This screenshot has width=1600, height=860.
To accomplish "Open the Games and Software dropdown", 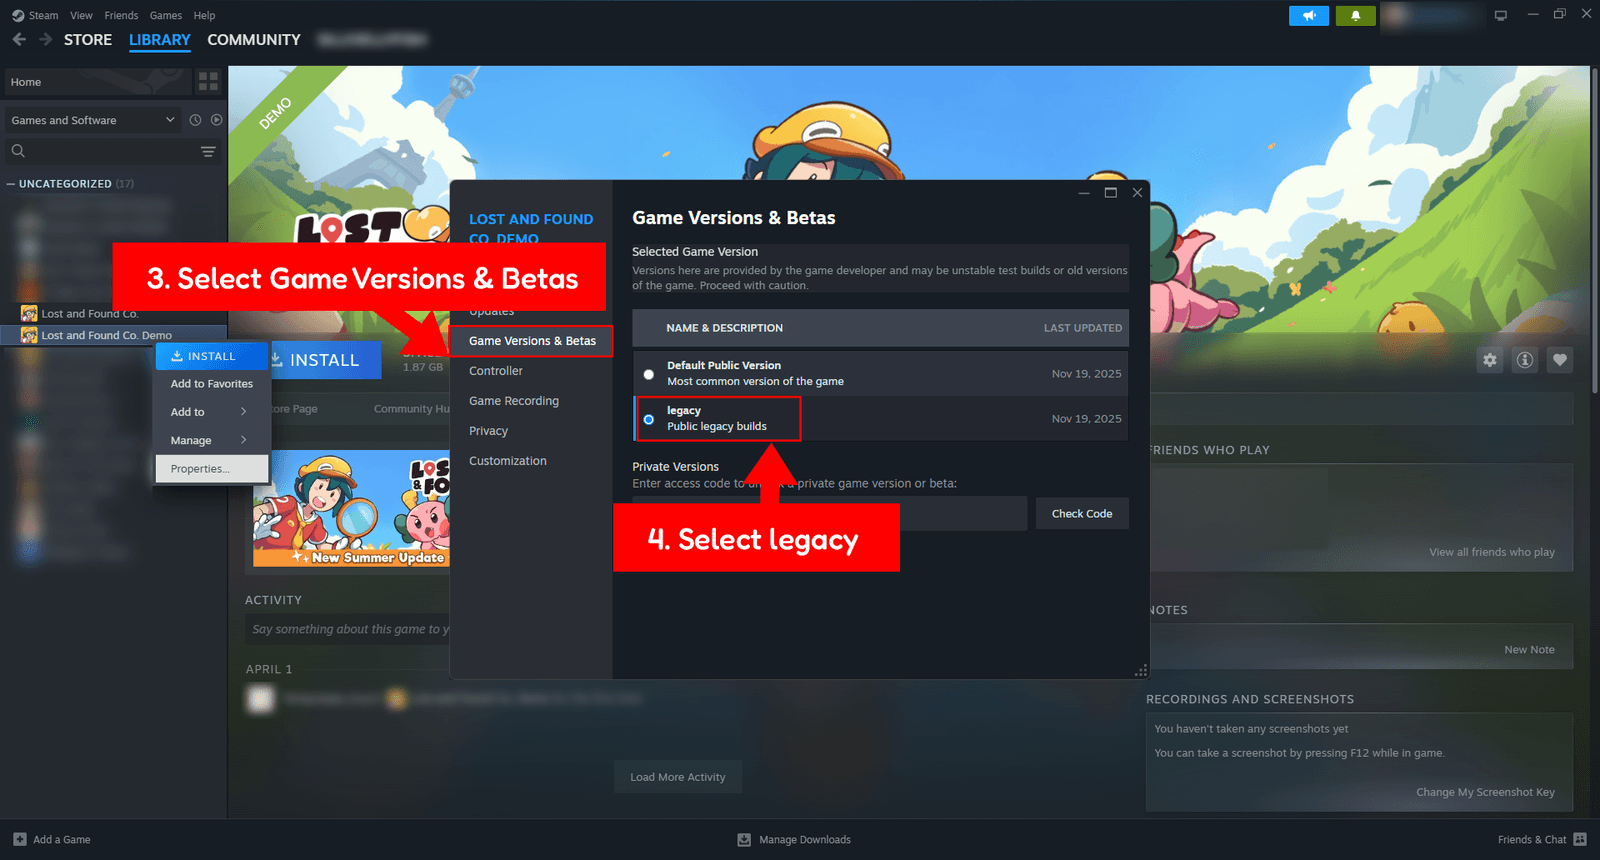I will [93, 120].
